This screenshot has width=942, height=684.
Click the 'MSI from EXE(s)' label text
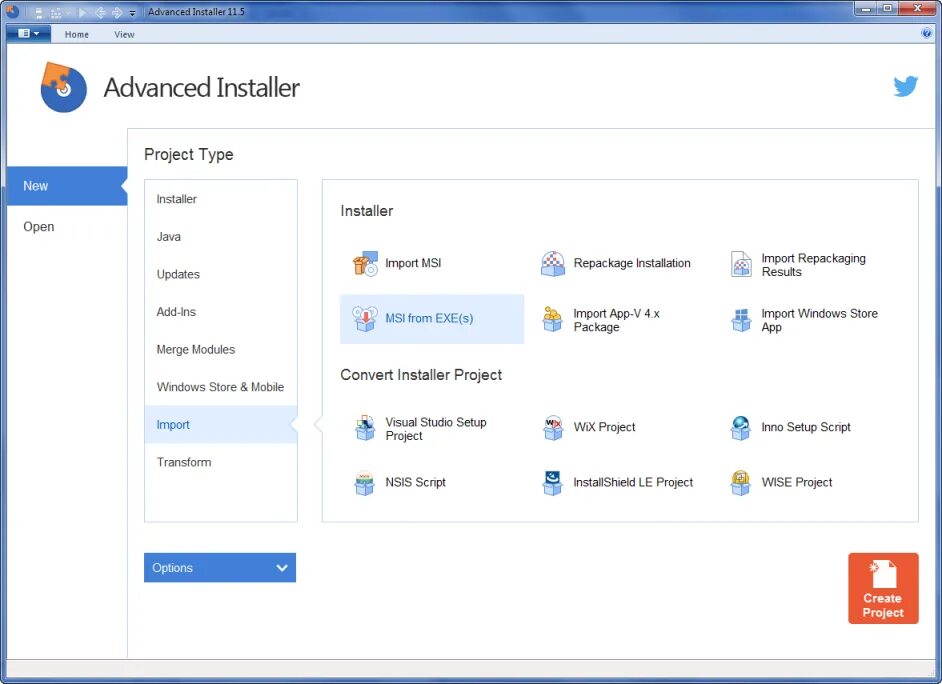429,318
